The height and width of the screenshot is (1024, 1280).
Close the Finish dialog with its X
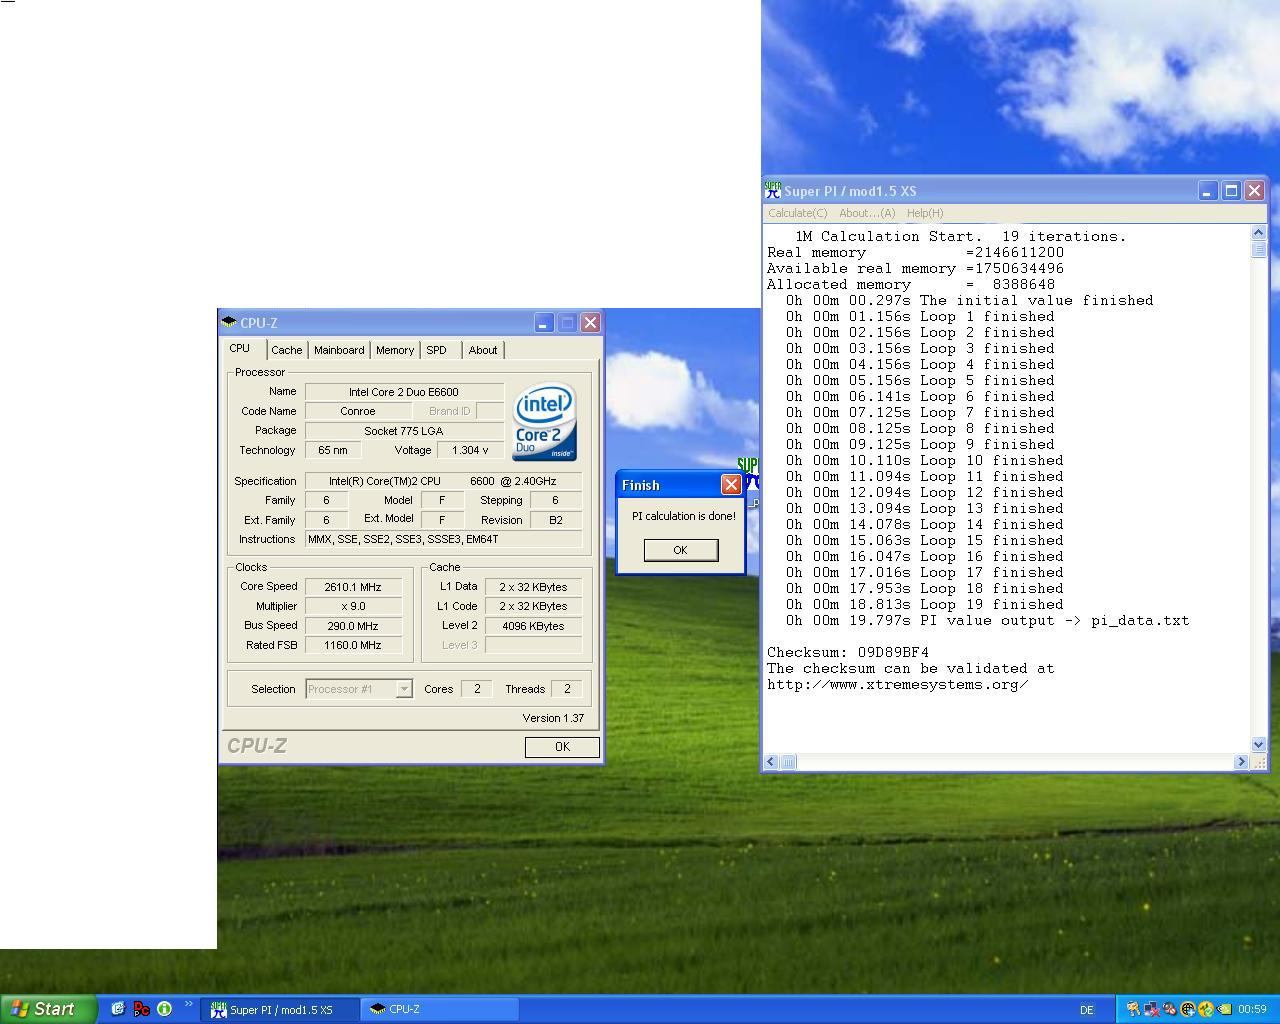(x=731, y=485)
